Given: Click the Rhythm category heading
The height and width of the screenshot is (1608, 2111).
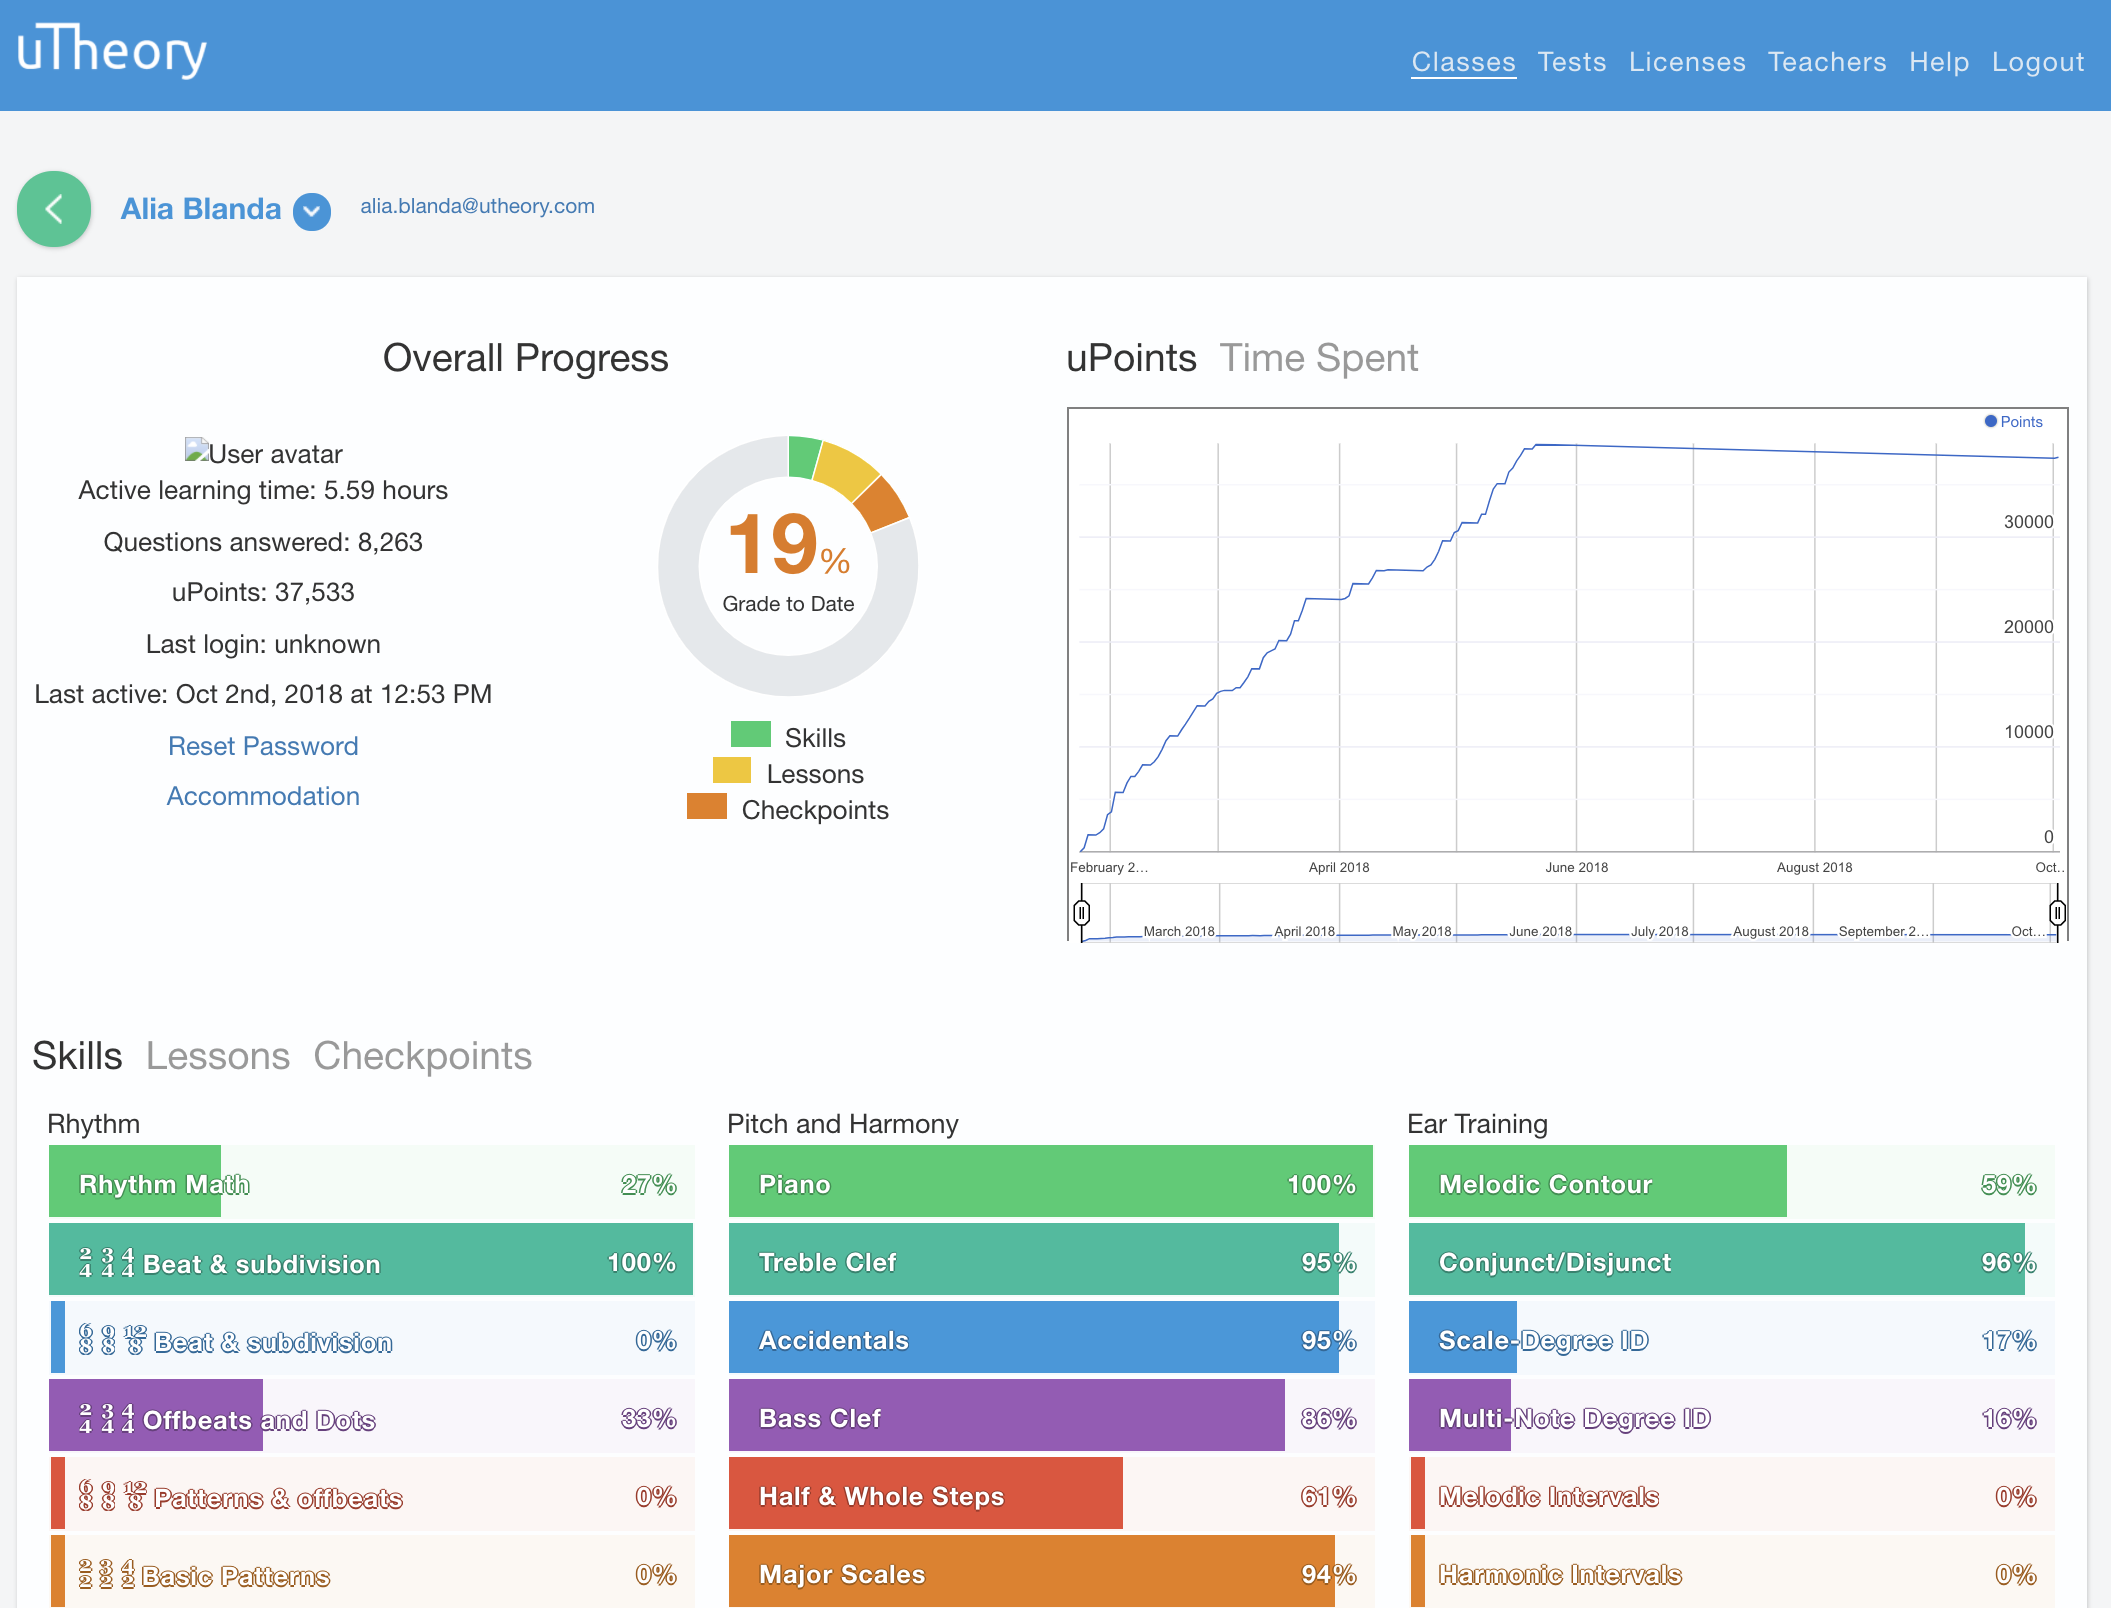Looking at the screenshot, I should 93,1124.
